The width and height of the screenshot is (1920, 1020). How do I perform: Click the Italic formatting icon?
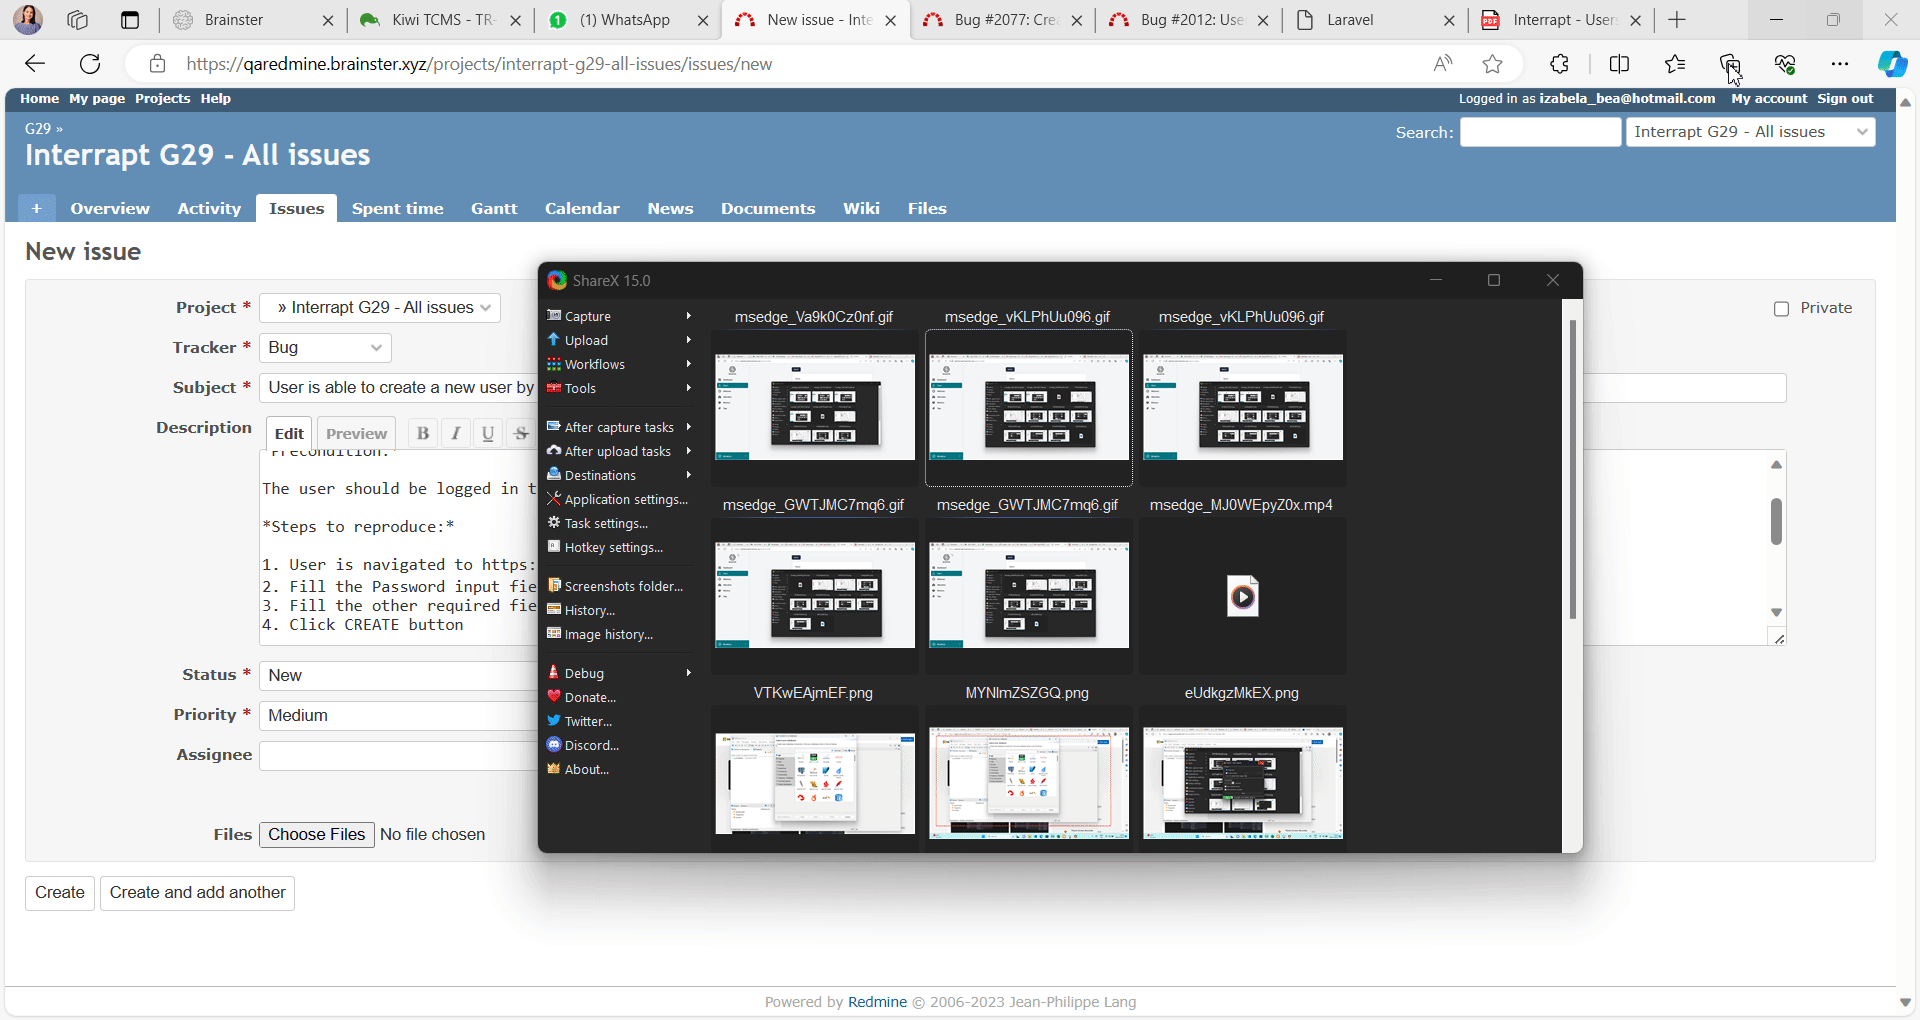click(x=456, y=433)
